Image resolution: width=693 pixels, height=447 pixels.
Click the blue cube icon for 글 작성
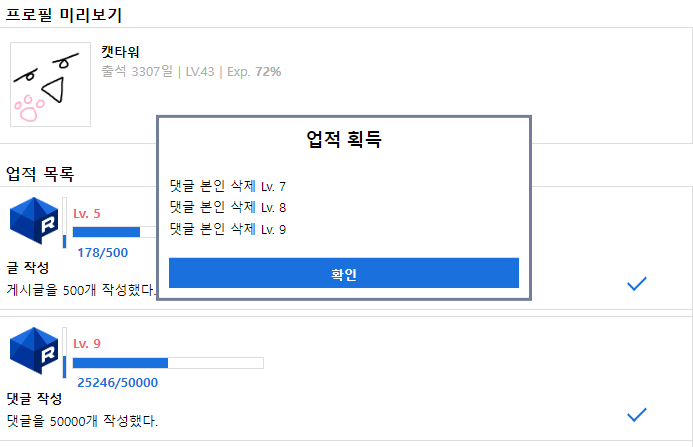pyautogui.click(x=34, y=222)
